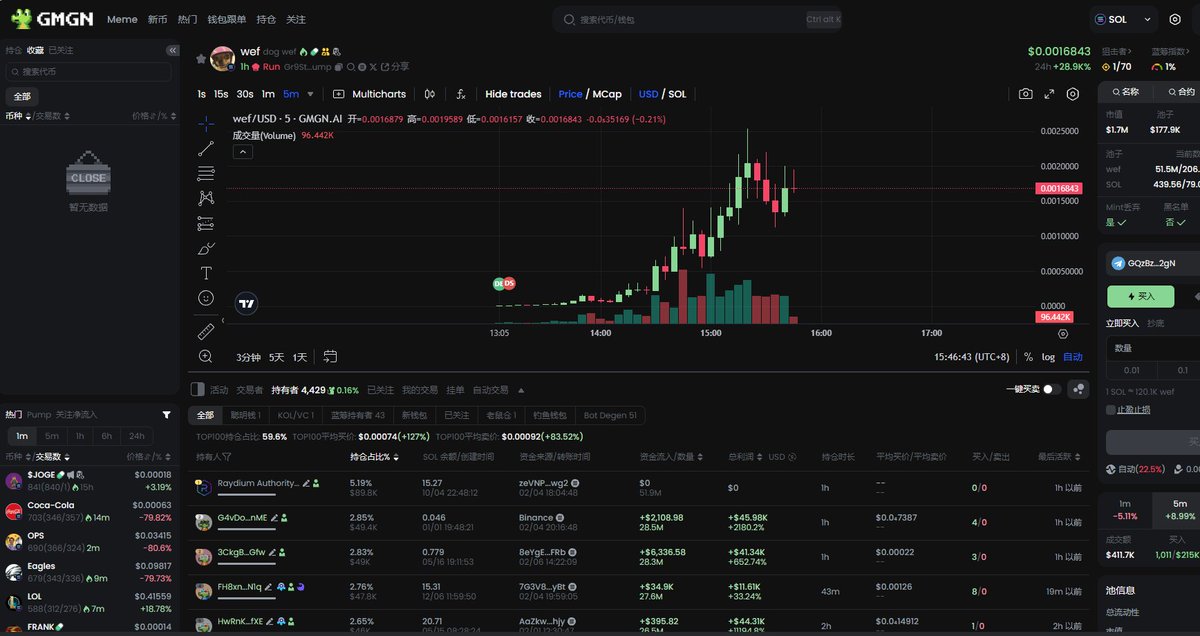This screenshot has width=1200, height=636.
Task: Open the 钱包跟单 header menu
Action: point(226,19)
